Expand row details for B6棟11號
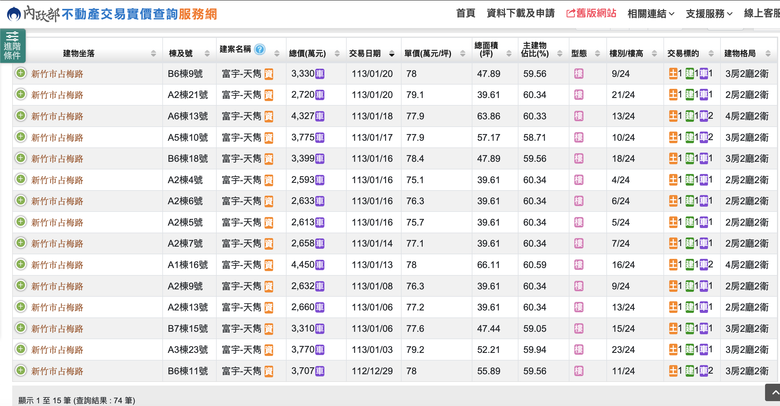Image resolution: width=780 pixels, height=406 pixels. tap(20, 370)
